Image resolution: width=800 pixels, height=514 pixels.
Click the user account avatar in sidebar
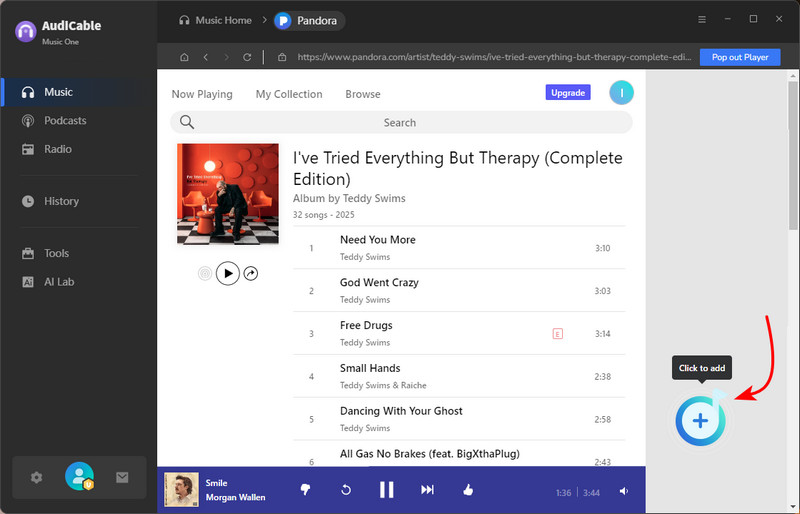click(x=80, y=476)
